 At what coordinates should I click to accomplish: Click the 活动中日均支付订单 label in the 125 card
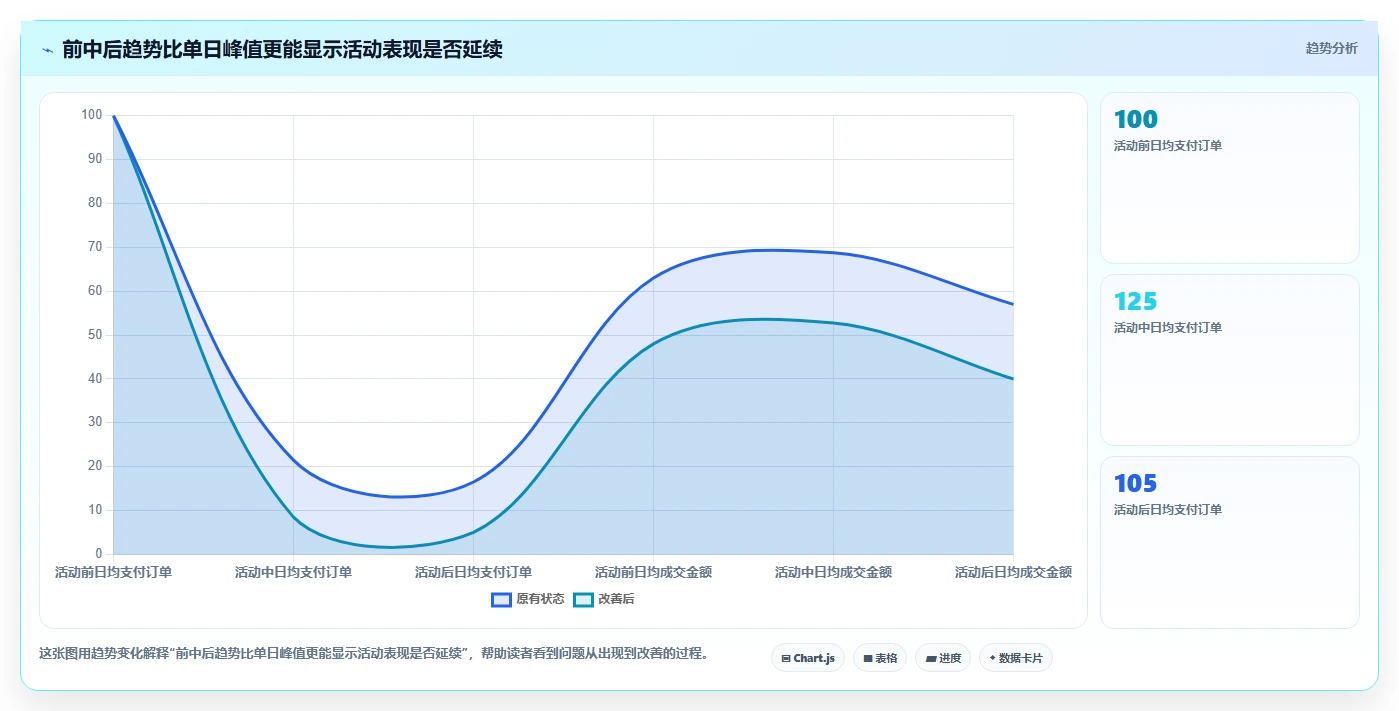[x=1168, y=327]
